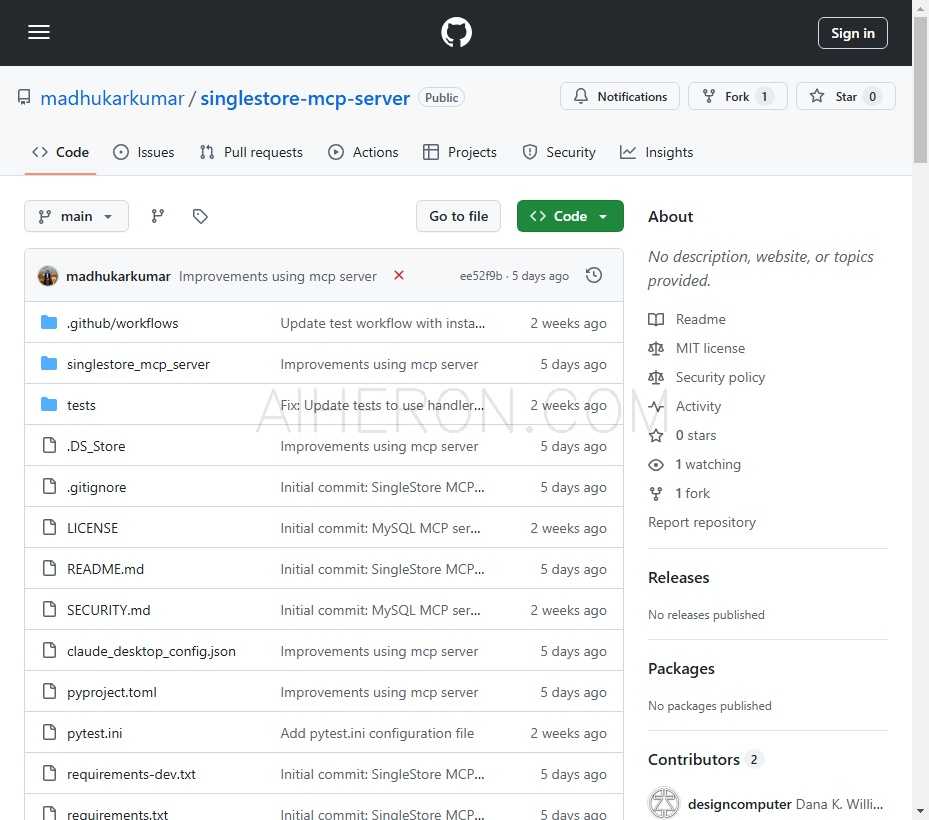Open the .gitignore file
This screenshot has width=929, height=820.
pyautogui.click(x=97, y=487)
